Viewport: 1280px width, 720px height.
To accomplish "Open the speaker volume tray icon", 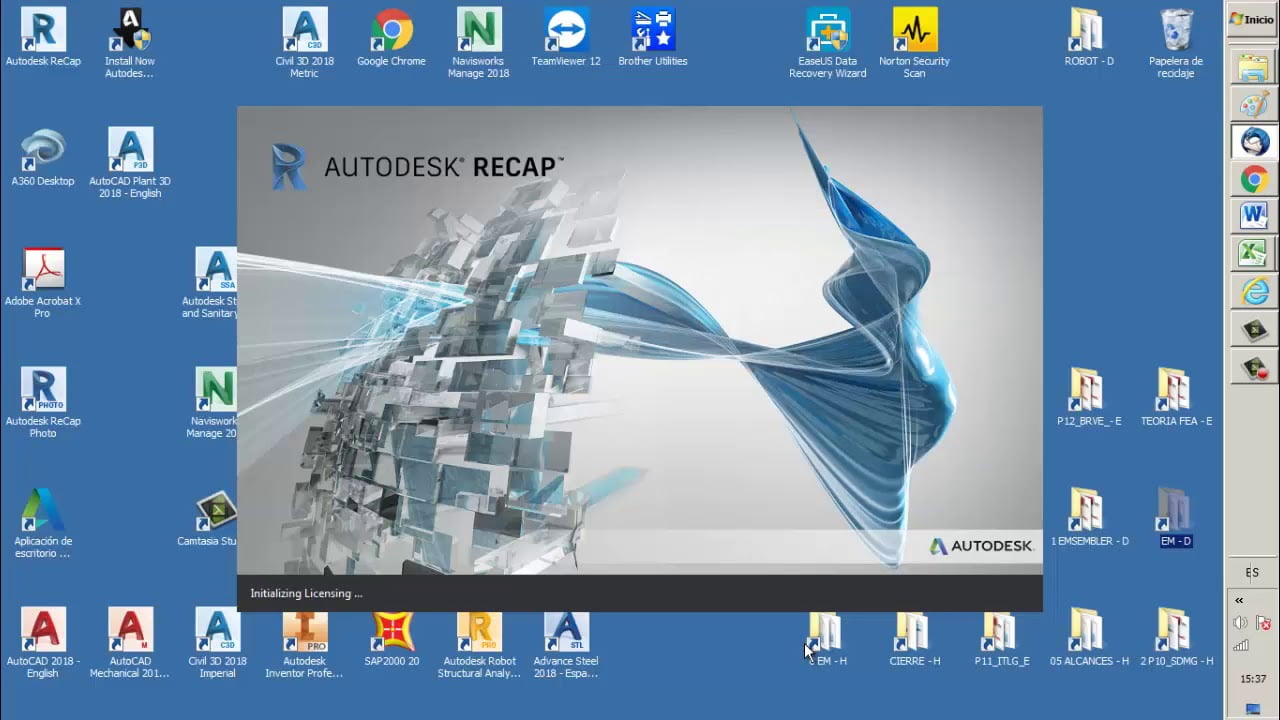I will (x=1240, y=623).
